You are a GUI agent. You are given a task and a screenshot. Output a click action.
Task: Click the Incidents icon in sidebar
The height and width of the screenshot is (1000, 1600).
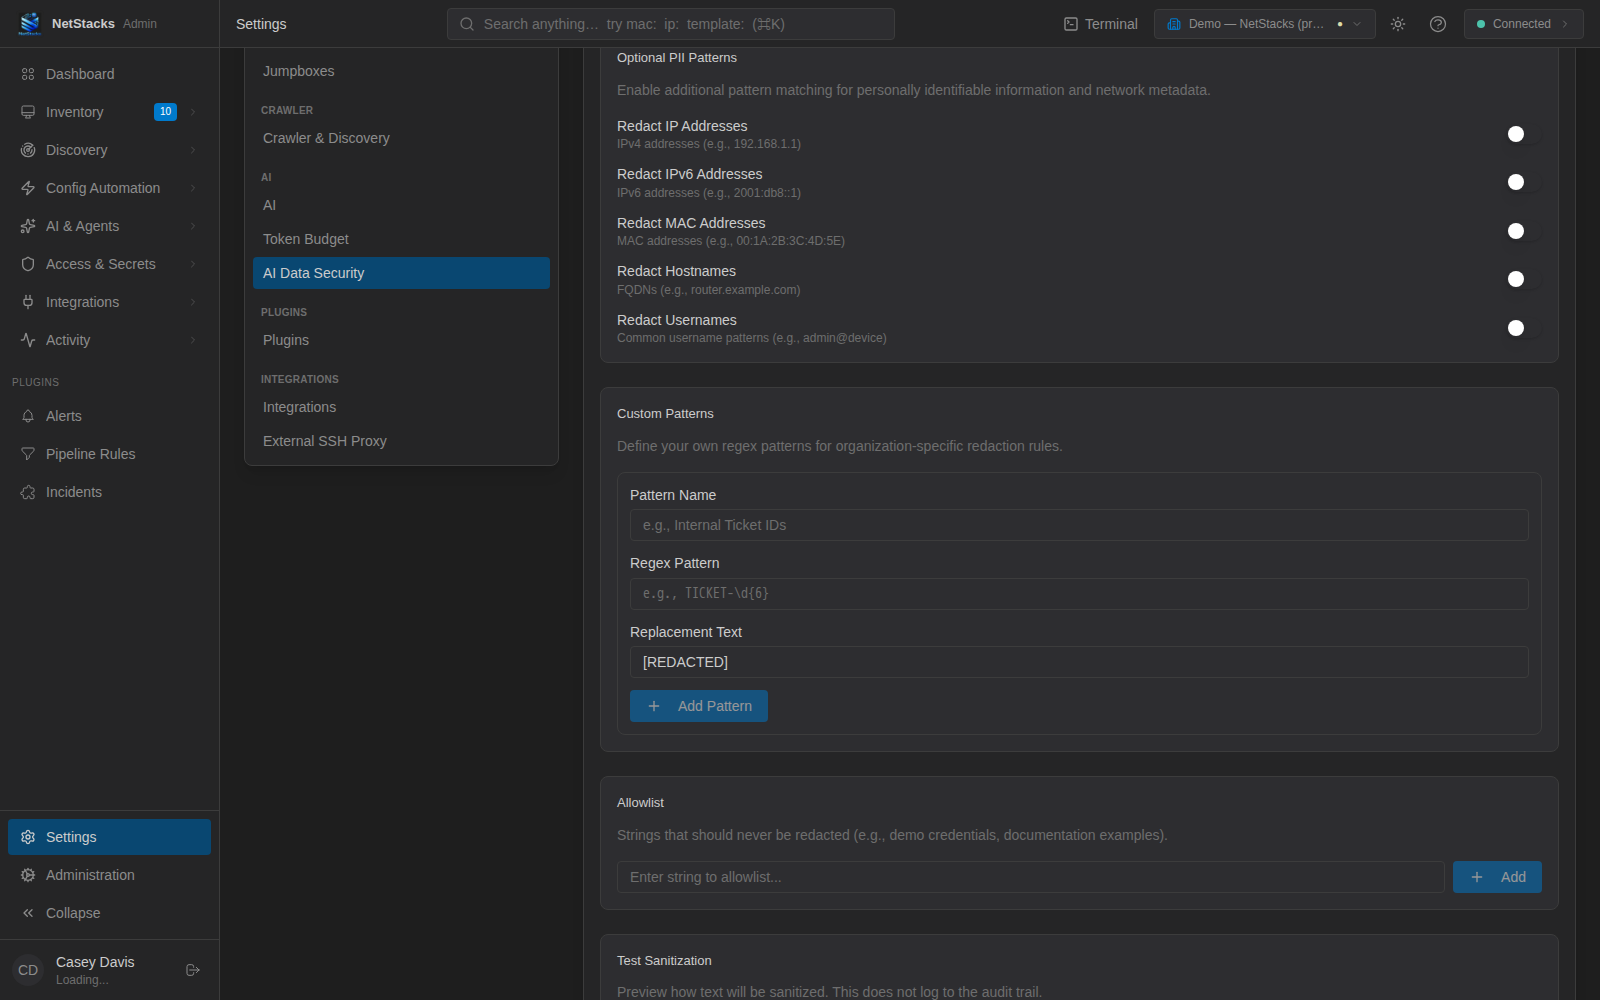pyautogui.click(x=28, y=492)
